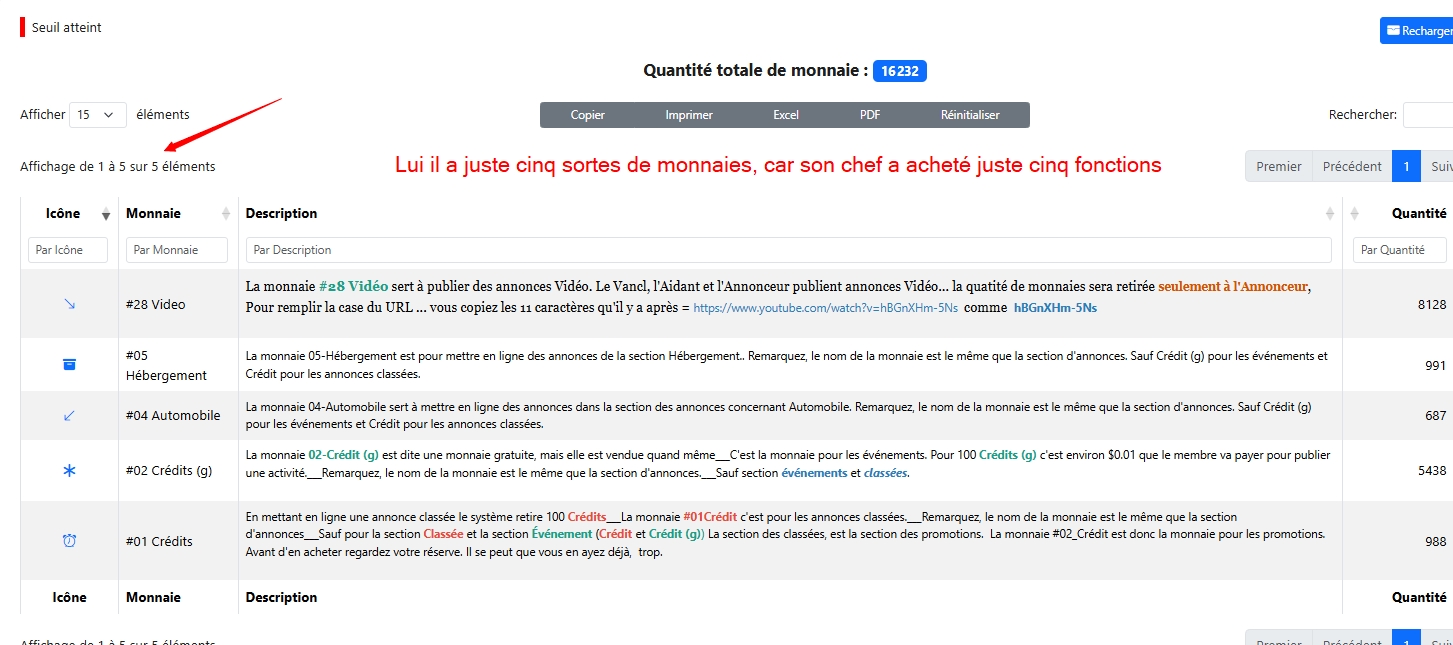Sort by the Description column sort arrows
Viewport: 1453px width, 645px height.
pyautogui.click(x=1329, y=213)
